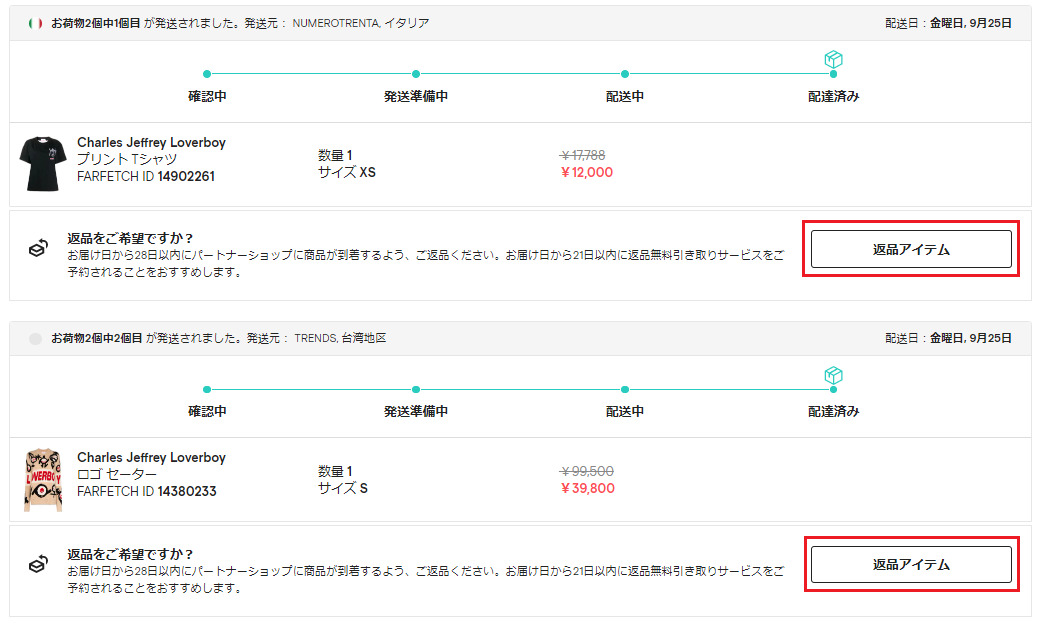Select the 配送中 step dot in second shipment tracker

click(625, 389)
